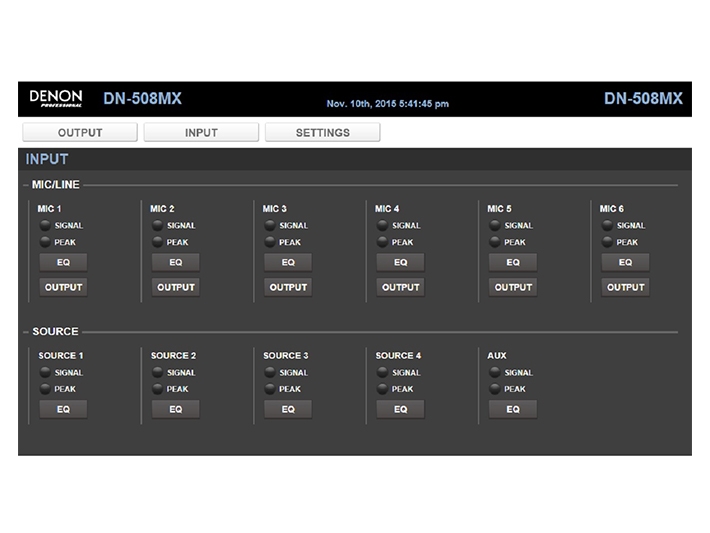This screenshot has width=710, height=533.
Task: Click SOURCE 3 PEAK indicator LED
Action: tap(270, 389)
